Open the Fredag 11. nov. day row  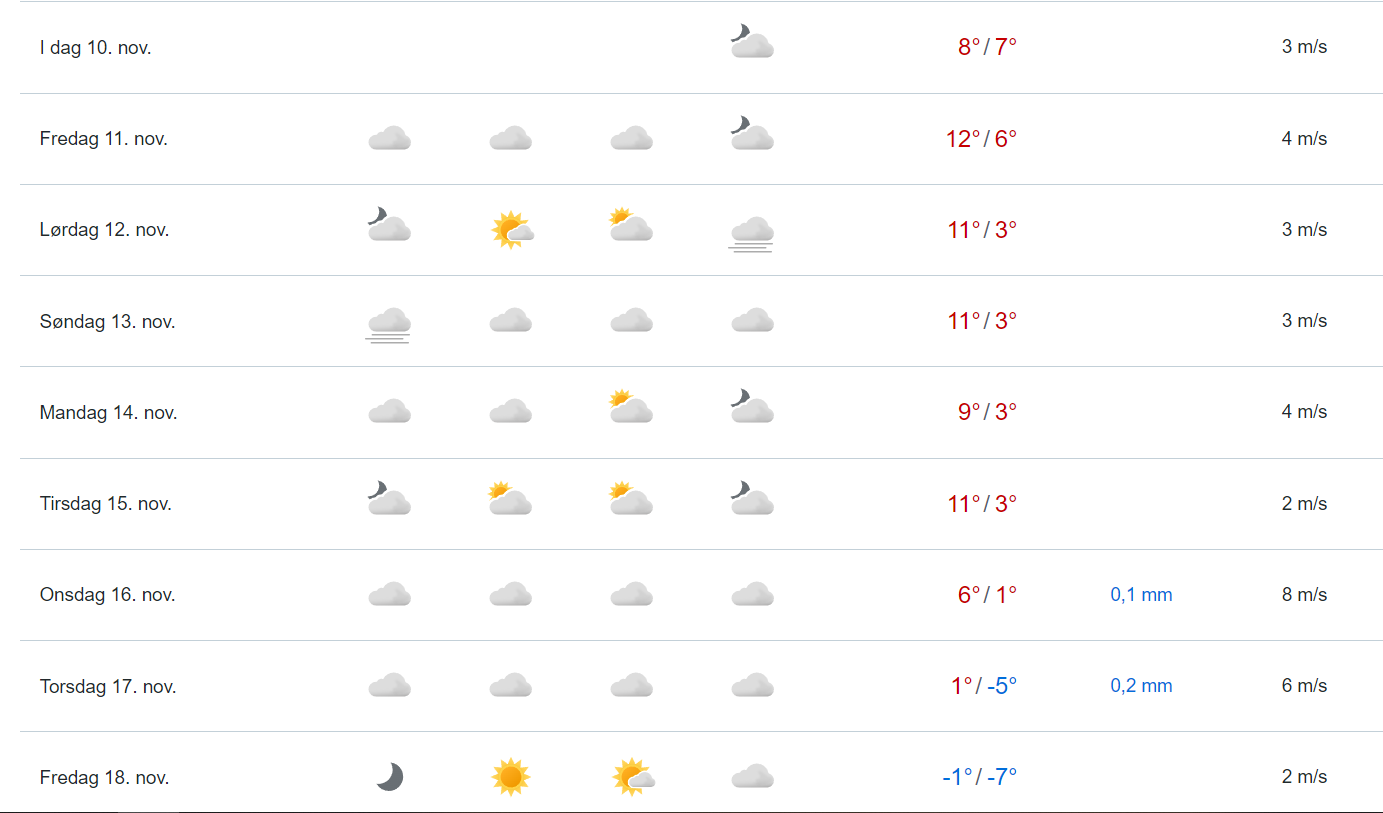click(104, 139)
